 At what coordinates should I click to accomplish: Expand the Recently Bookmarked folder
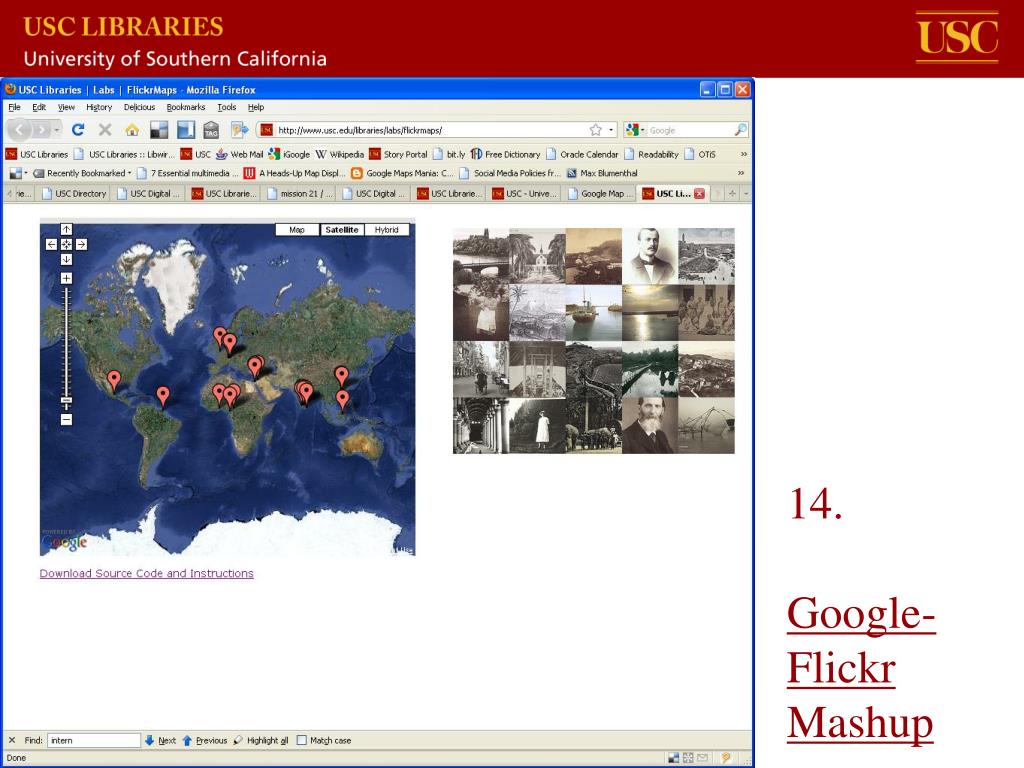(82, 173)
